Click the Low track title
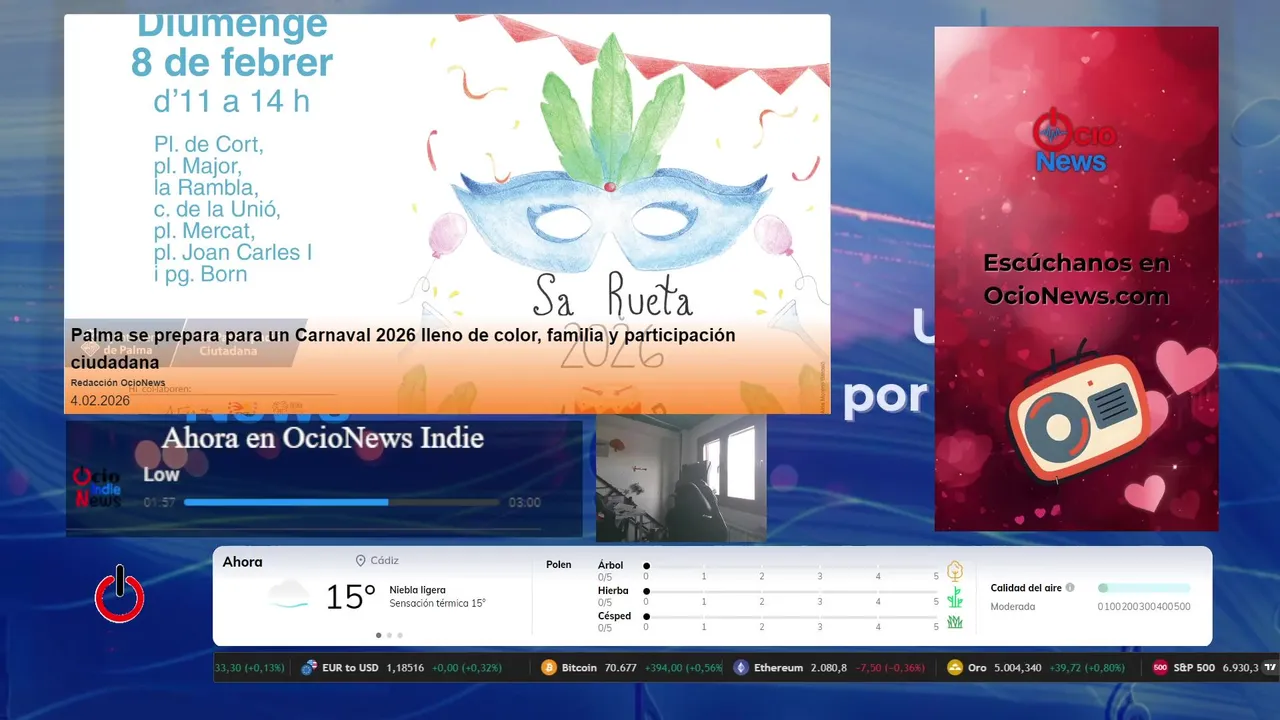Image resolution: width=1280 pixels, height=720 pixels. 161,475
